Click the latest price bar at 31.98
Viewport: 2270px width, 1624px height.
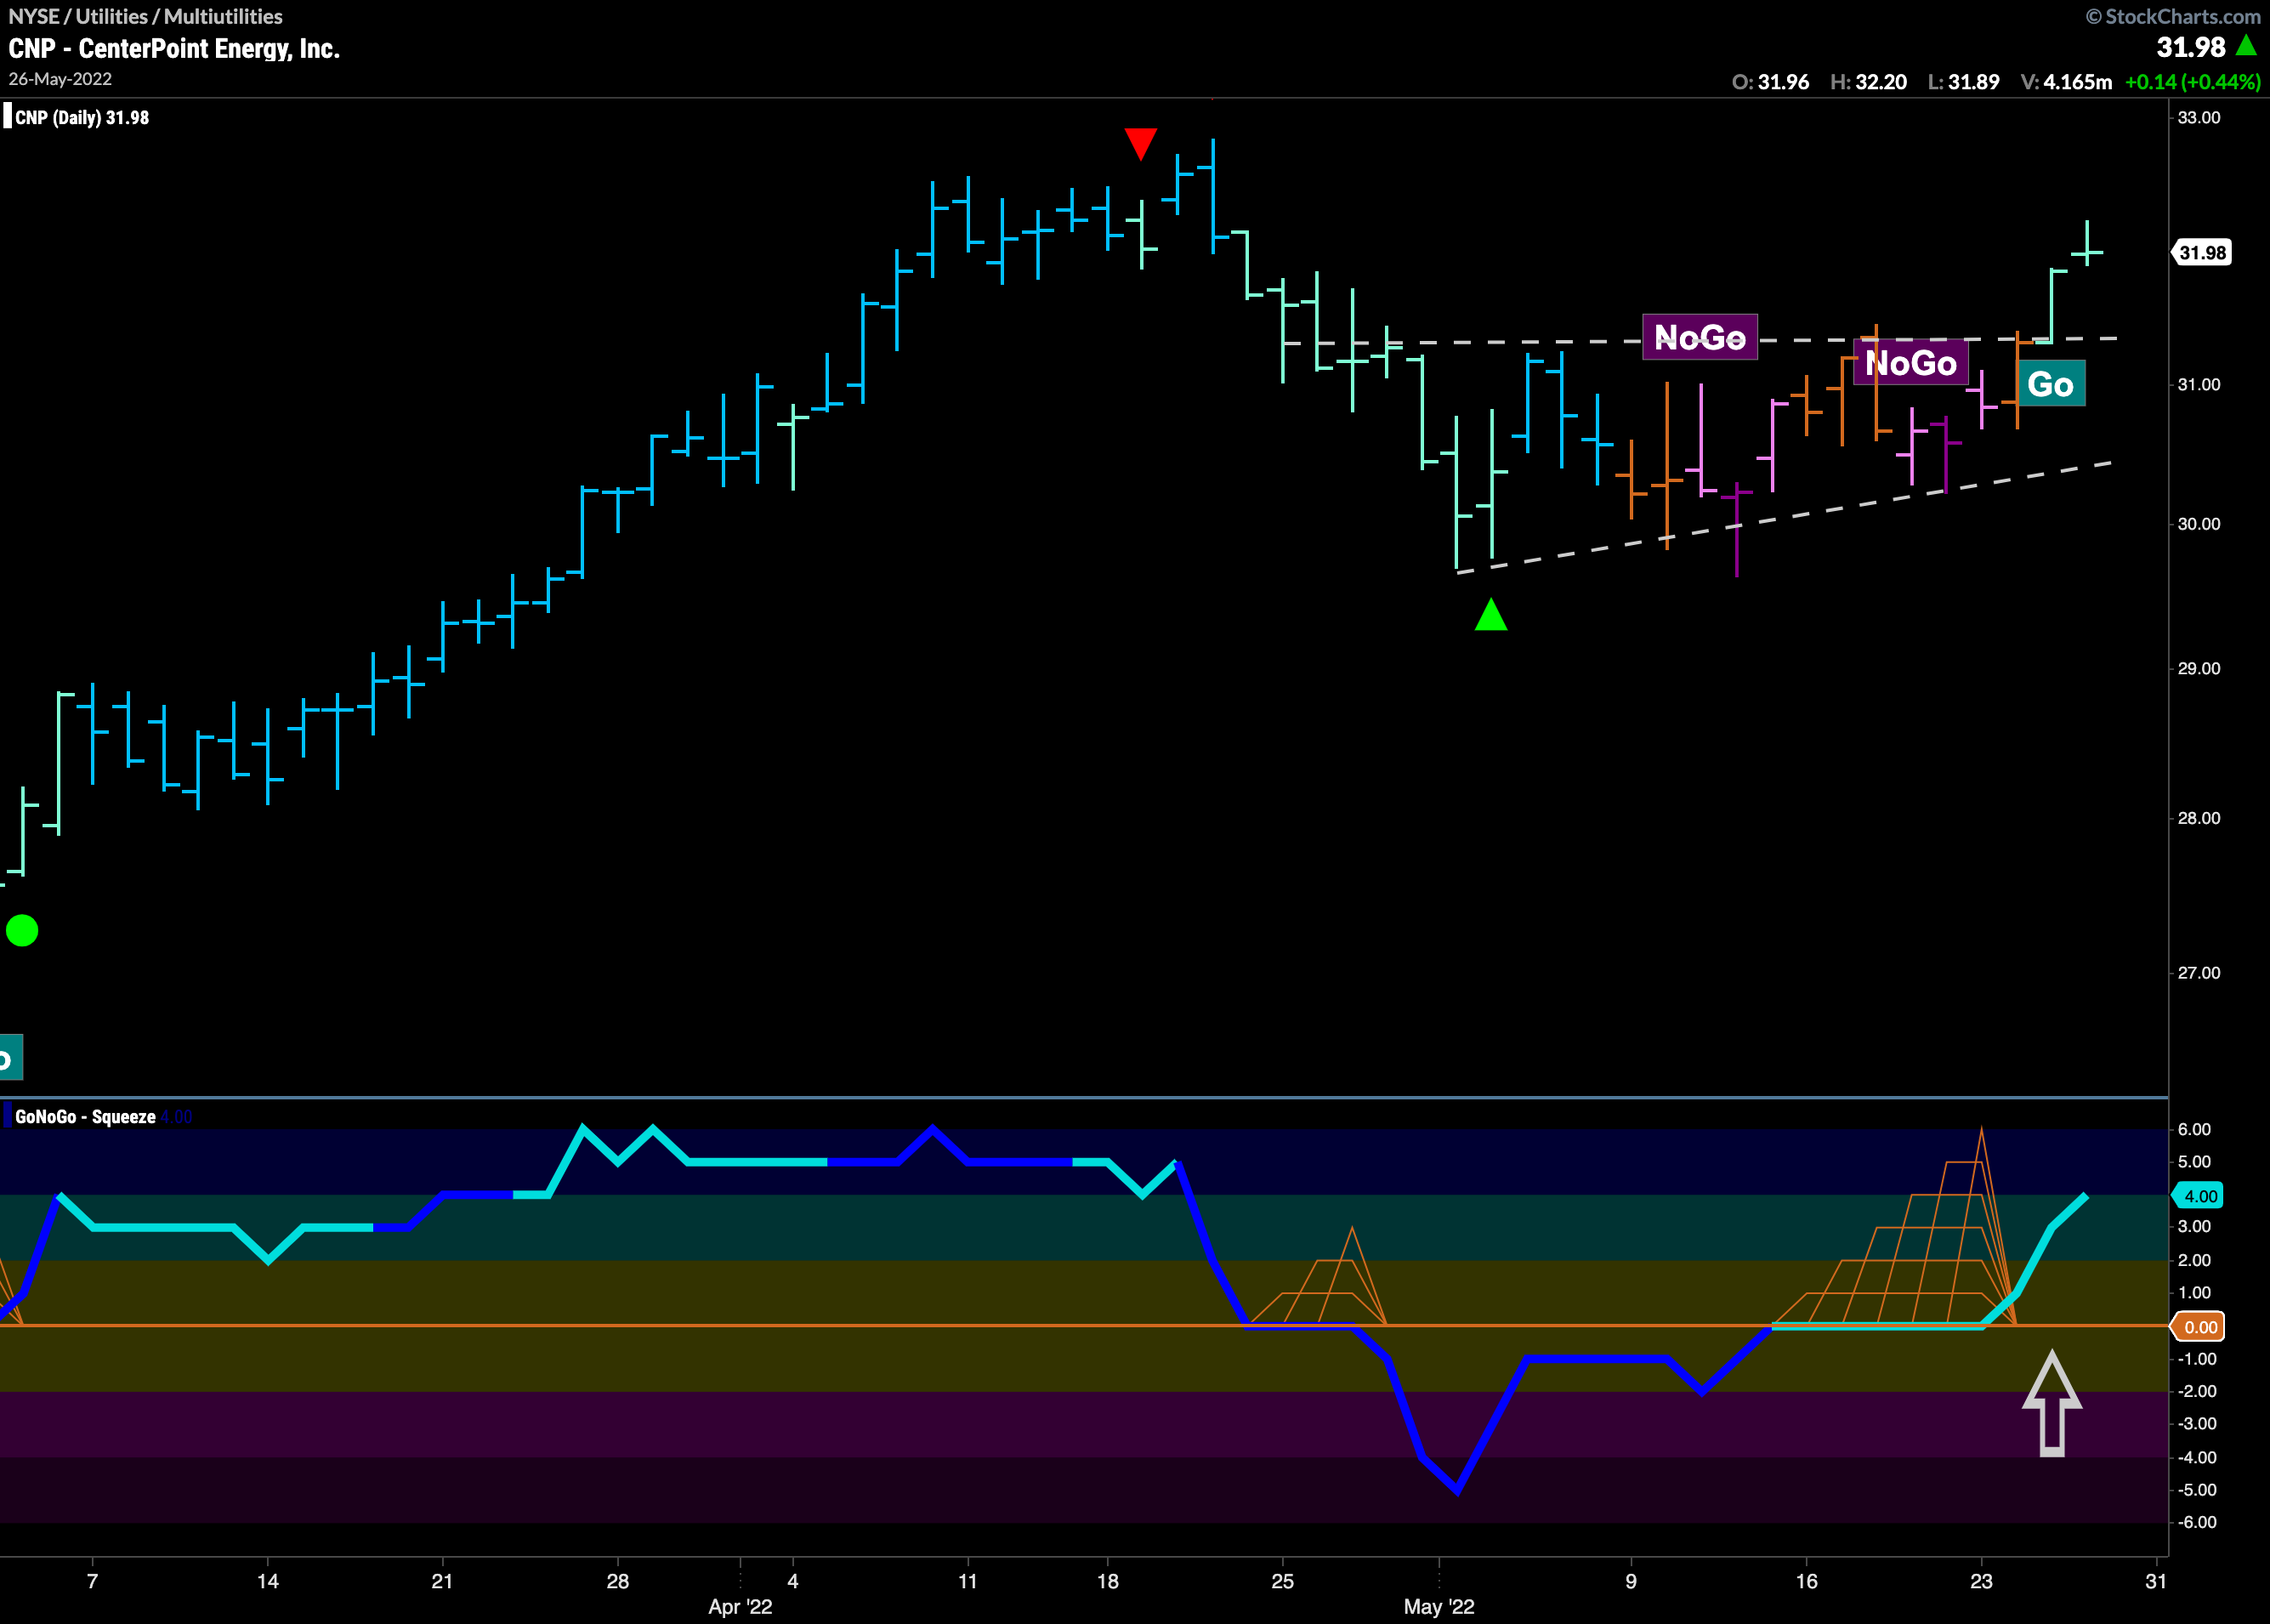coord(2087,243)
